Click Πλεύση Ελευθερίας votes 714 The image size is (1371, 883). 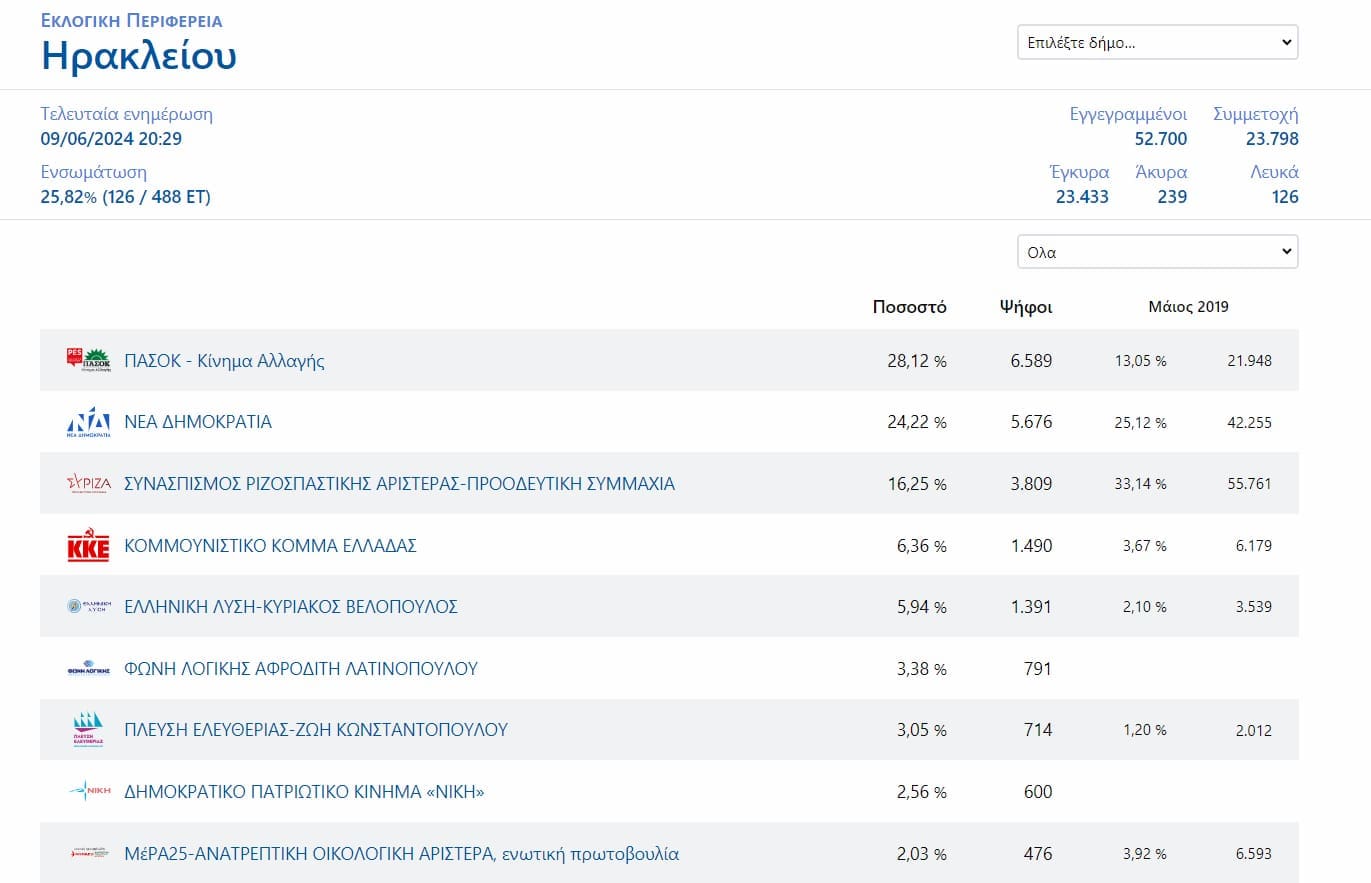1038,730
